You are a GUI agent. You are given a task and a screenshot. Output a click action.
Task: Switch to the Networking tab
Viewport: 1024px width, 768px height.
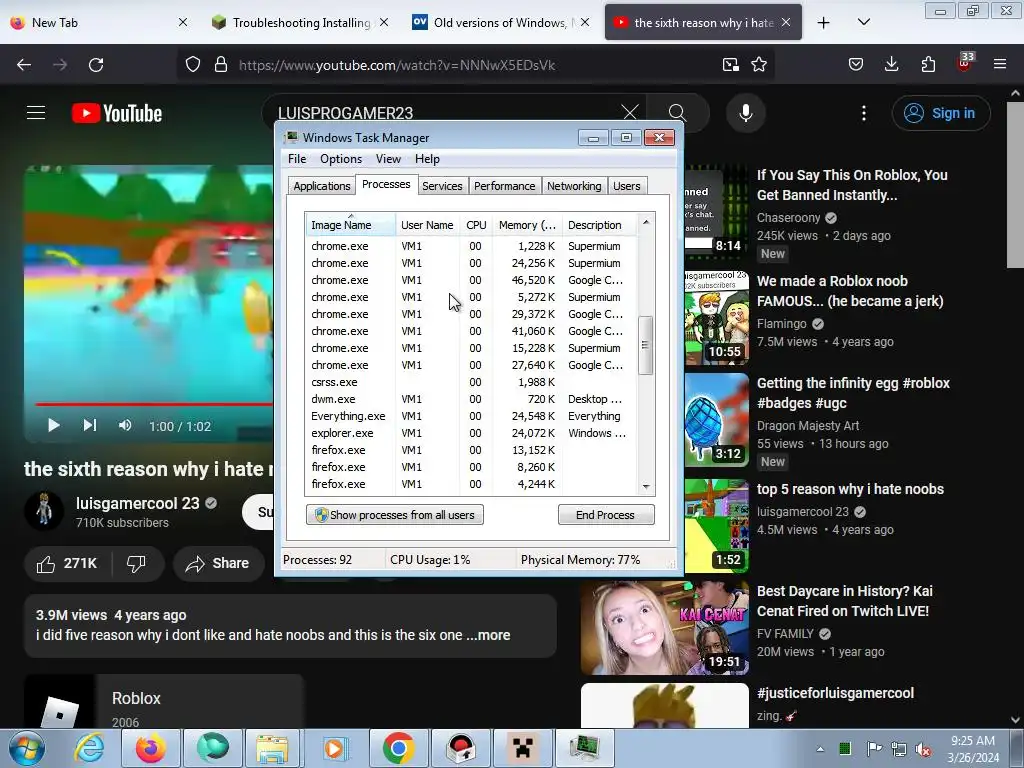point(574,186)
